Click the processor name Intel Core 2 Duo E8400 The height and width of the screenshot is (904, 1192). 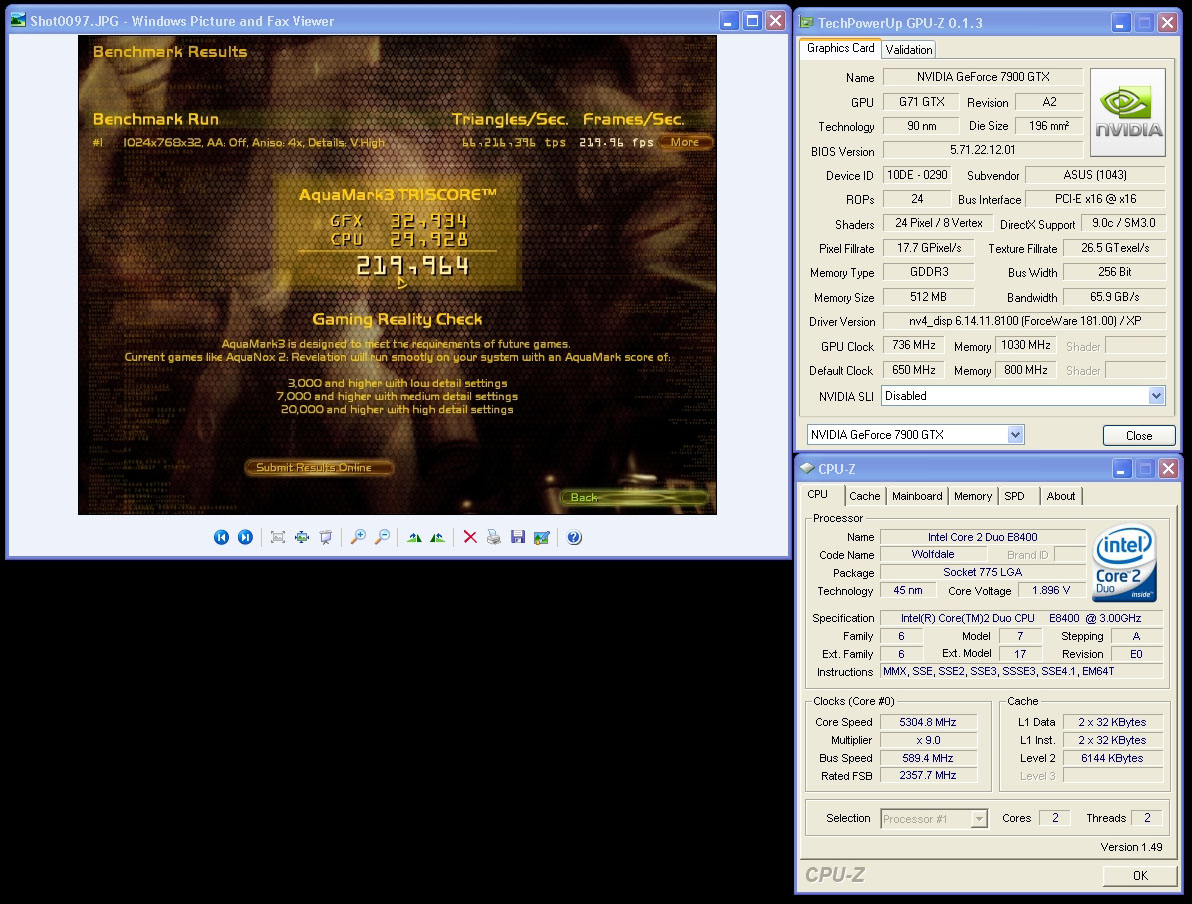[982, 537]
